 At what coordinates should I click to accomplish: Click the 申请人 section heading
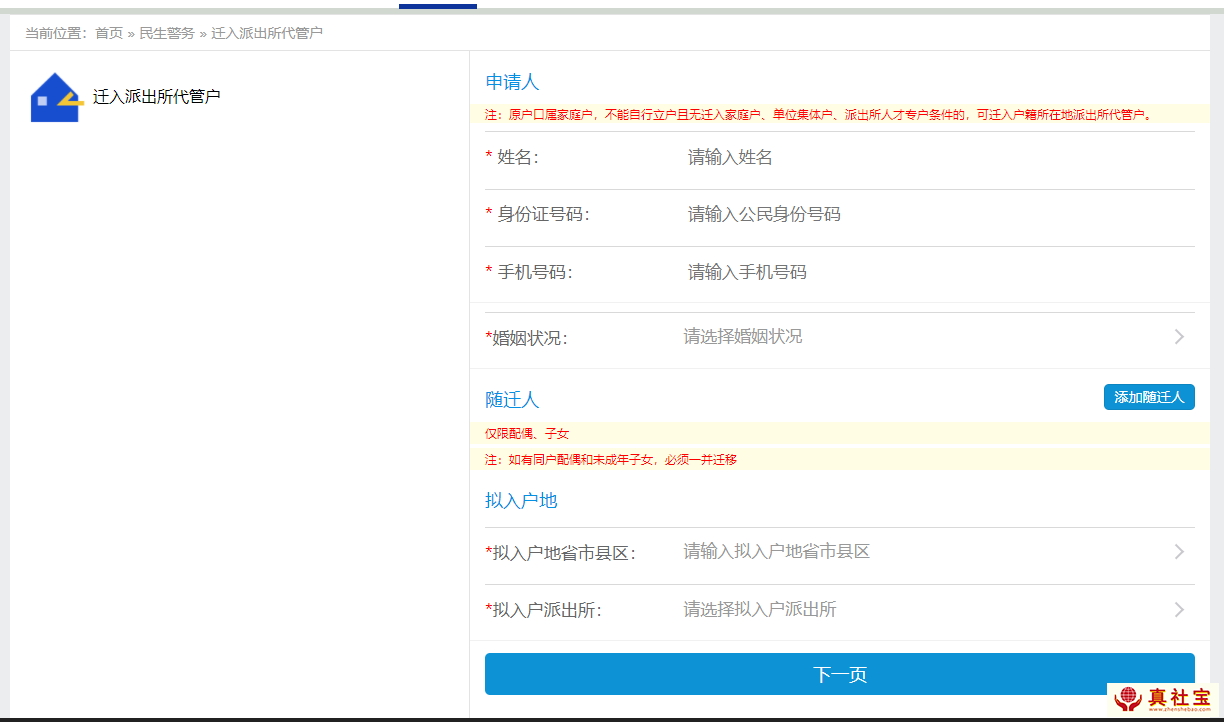point(512,82)
